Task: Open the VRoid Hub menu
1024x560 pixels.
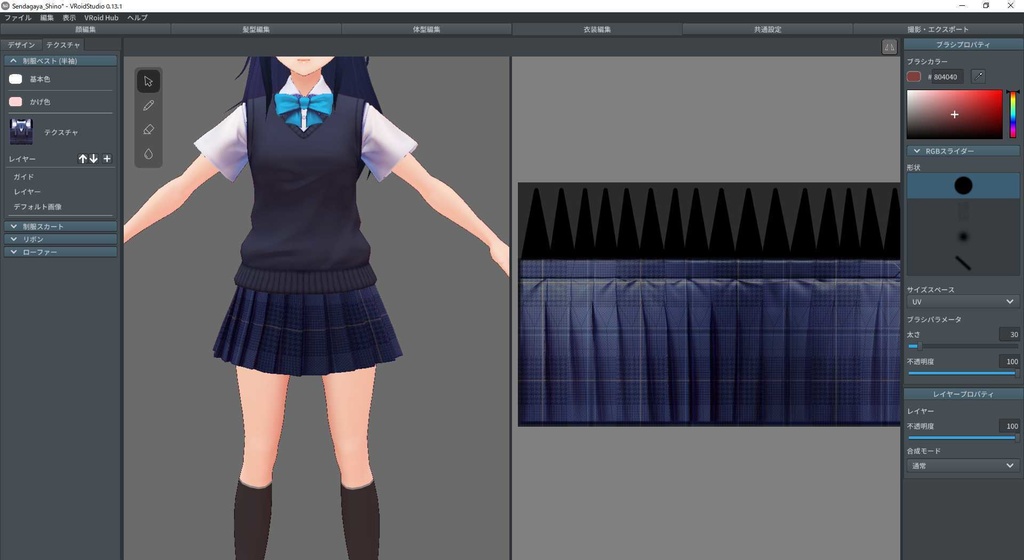Action: tap(101, 18)
